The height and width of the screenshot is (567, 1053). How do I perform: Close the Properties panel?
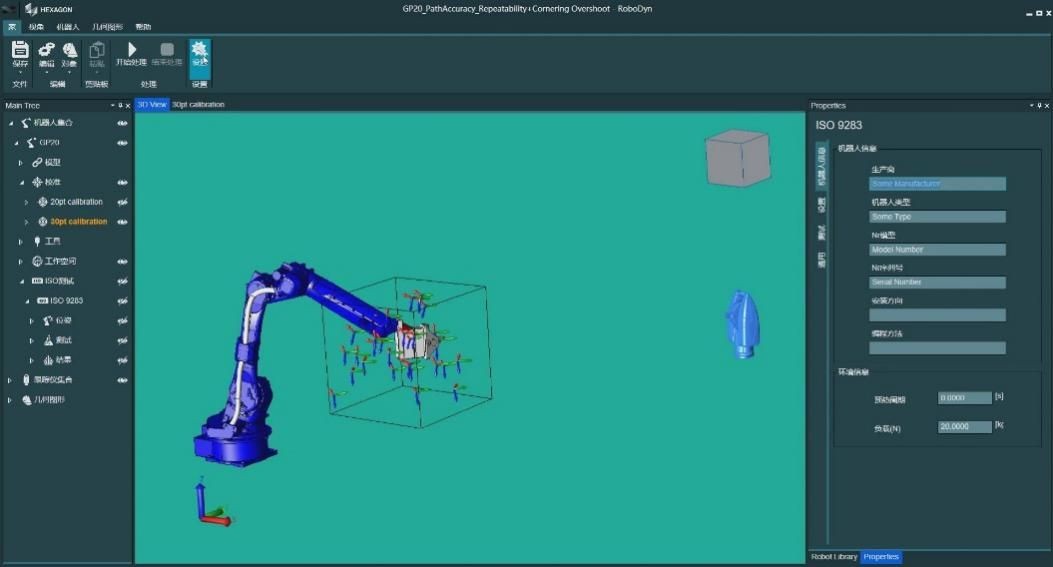pyautogui.click(x=1046, y=105)
